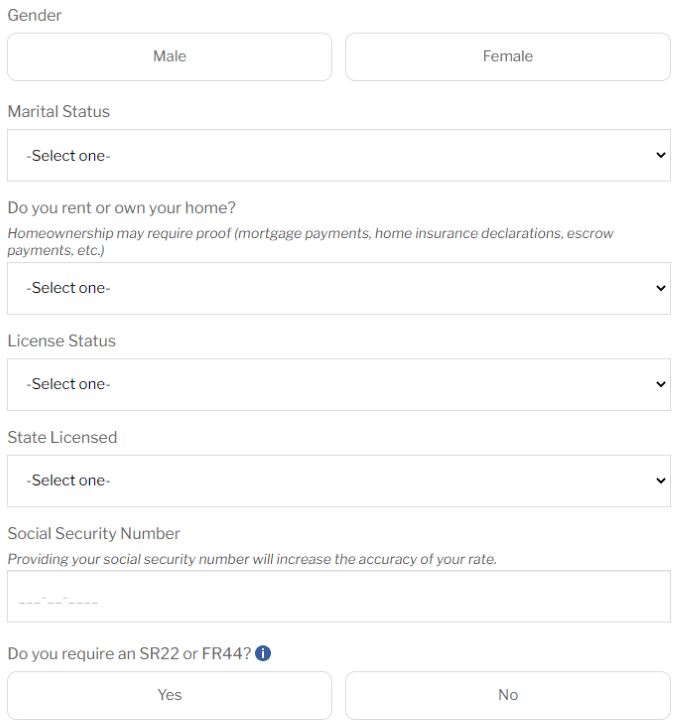Open the rent or own home dropdown
Image resolution: width=680 pixels, height=726 pixels.
339,288
